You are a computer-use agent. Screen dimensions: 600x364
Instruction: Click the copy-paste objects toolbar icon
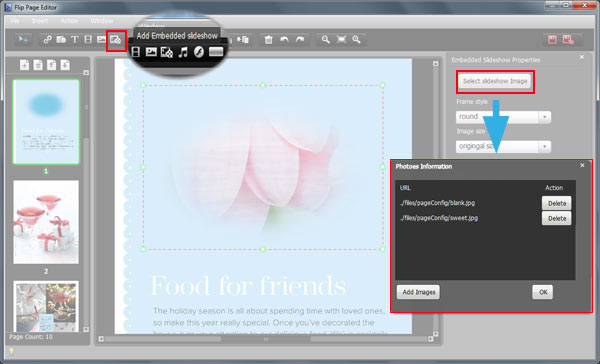pos(243,39)
